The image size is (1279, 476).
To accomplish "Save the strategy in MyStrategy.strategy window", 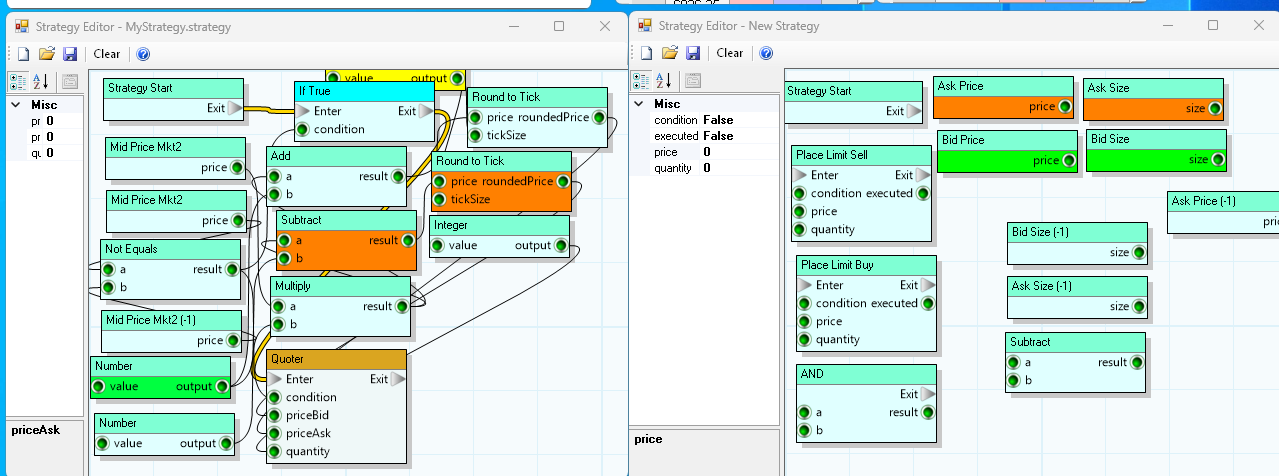I will (x=69, y=54).
